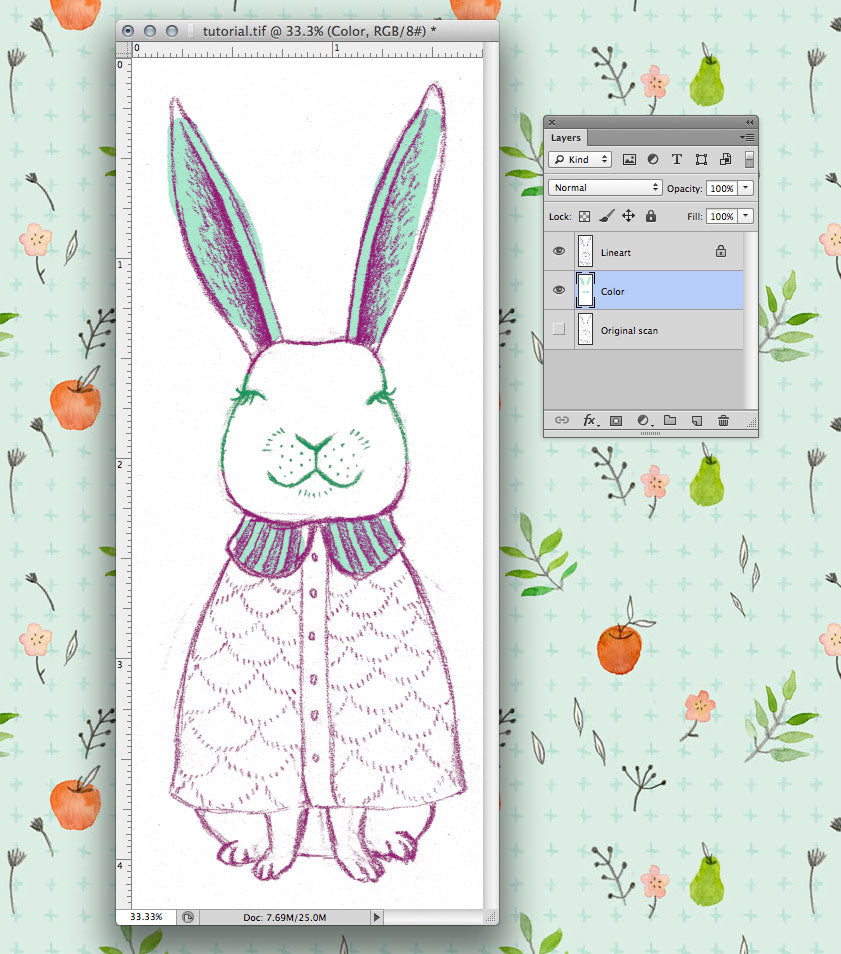Hide the Lineart layer
Image resolution: width=841 pixels, height=954 pixels.
tap(559, 252)
